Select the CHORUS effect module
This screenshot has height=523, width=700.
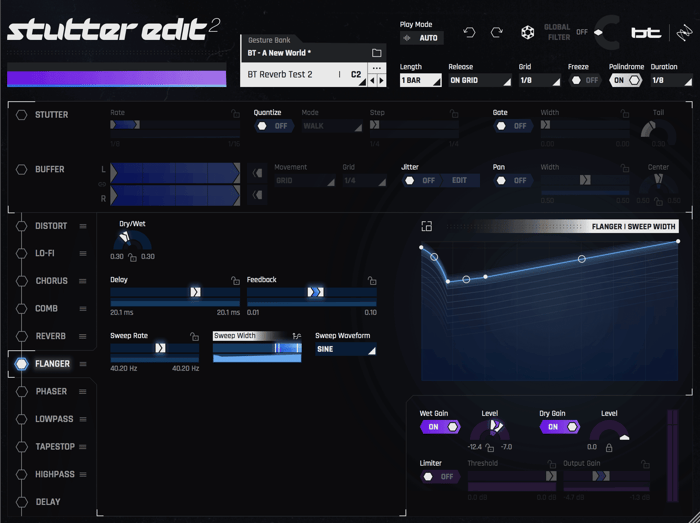[x=51, y=281]
